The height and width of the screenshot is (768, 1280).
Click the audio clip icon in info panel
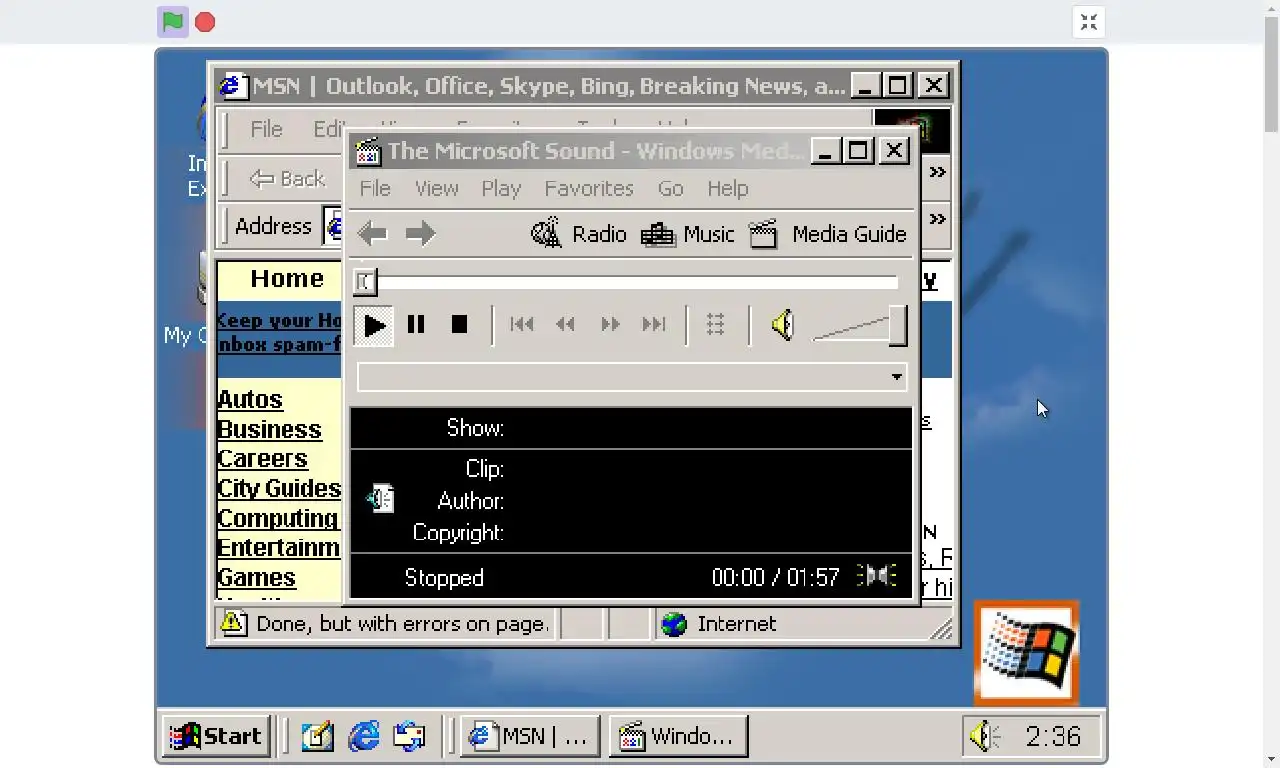[x=380, y=498]
